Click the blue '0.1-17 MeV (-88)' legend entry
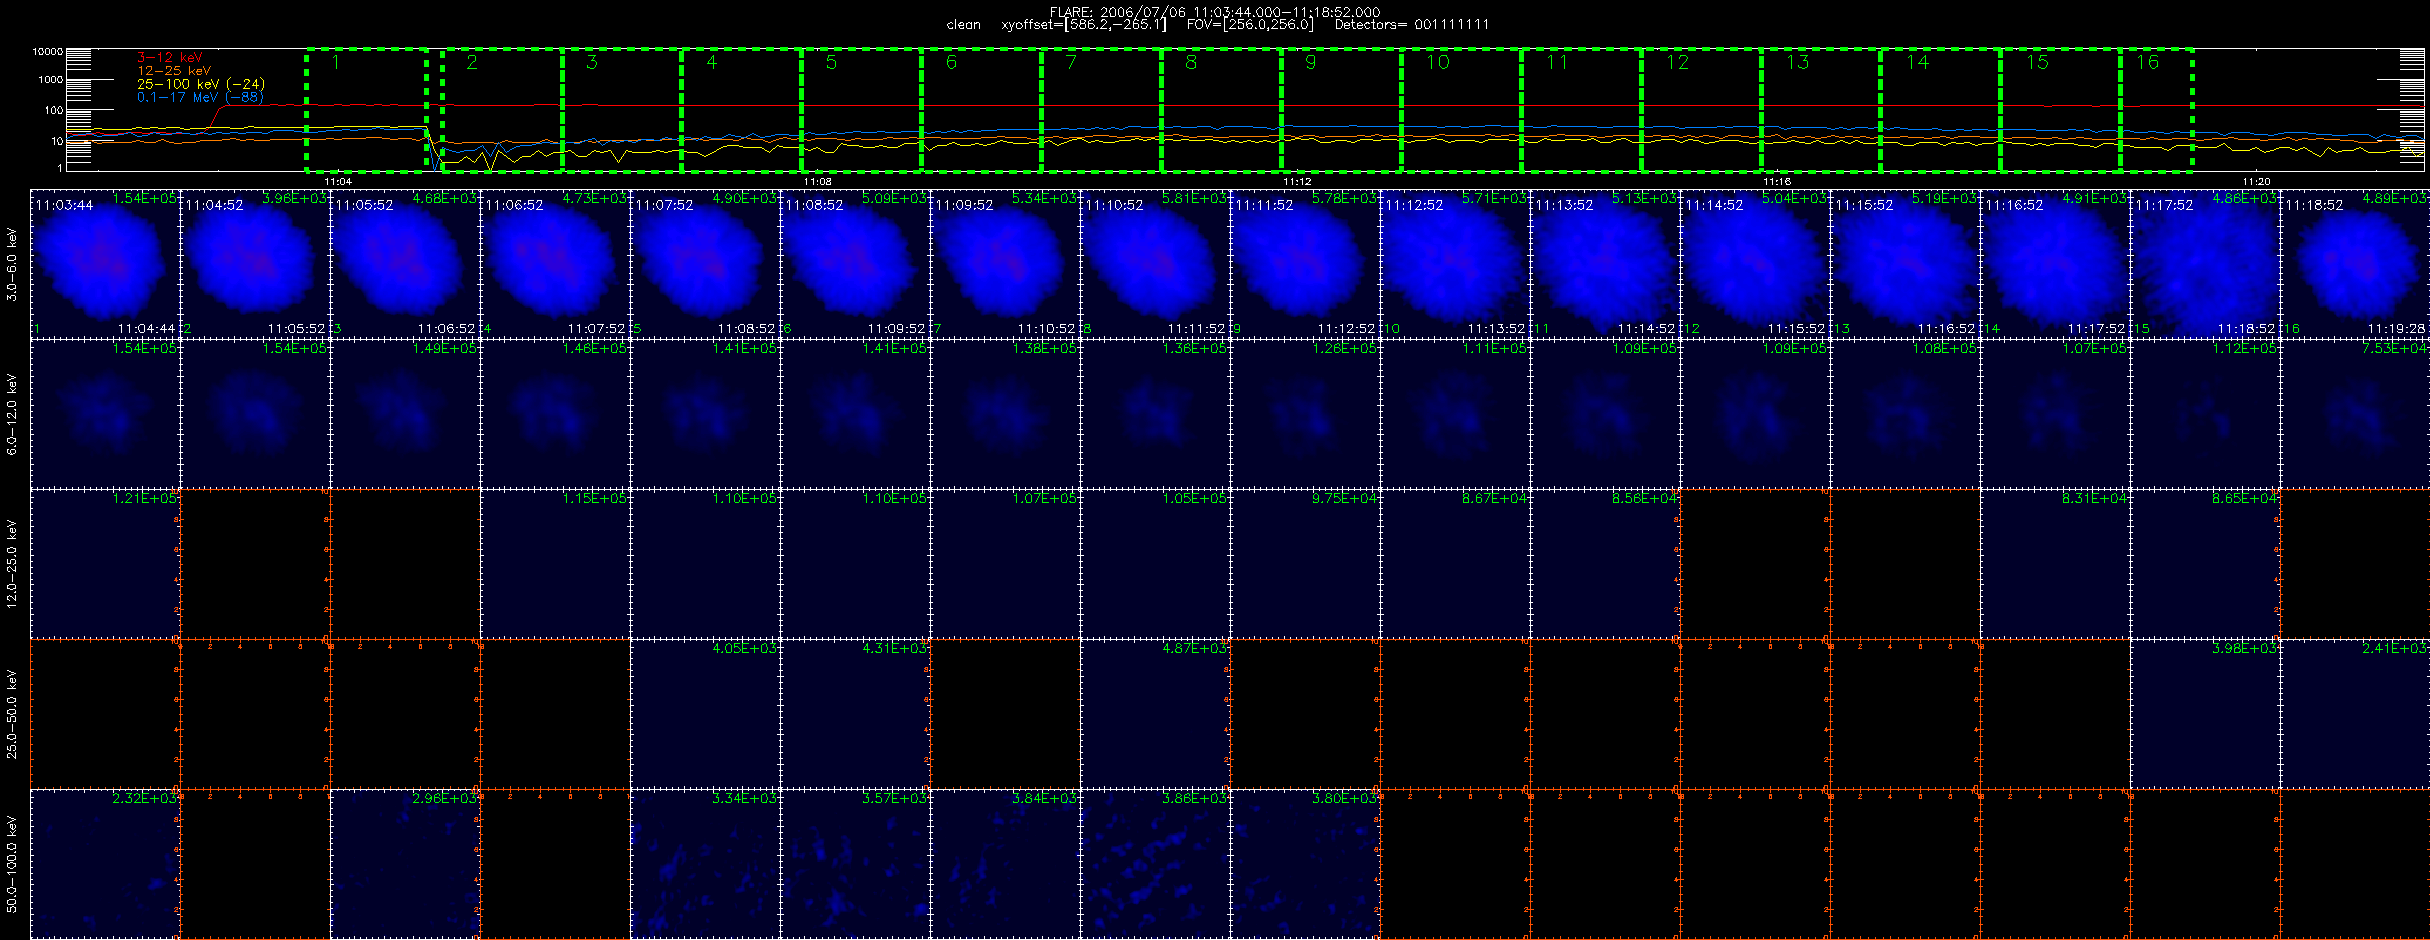 (x=200, y=97)
